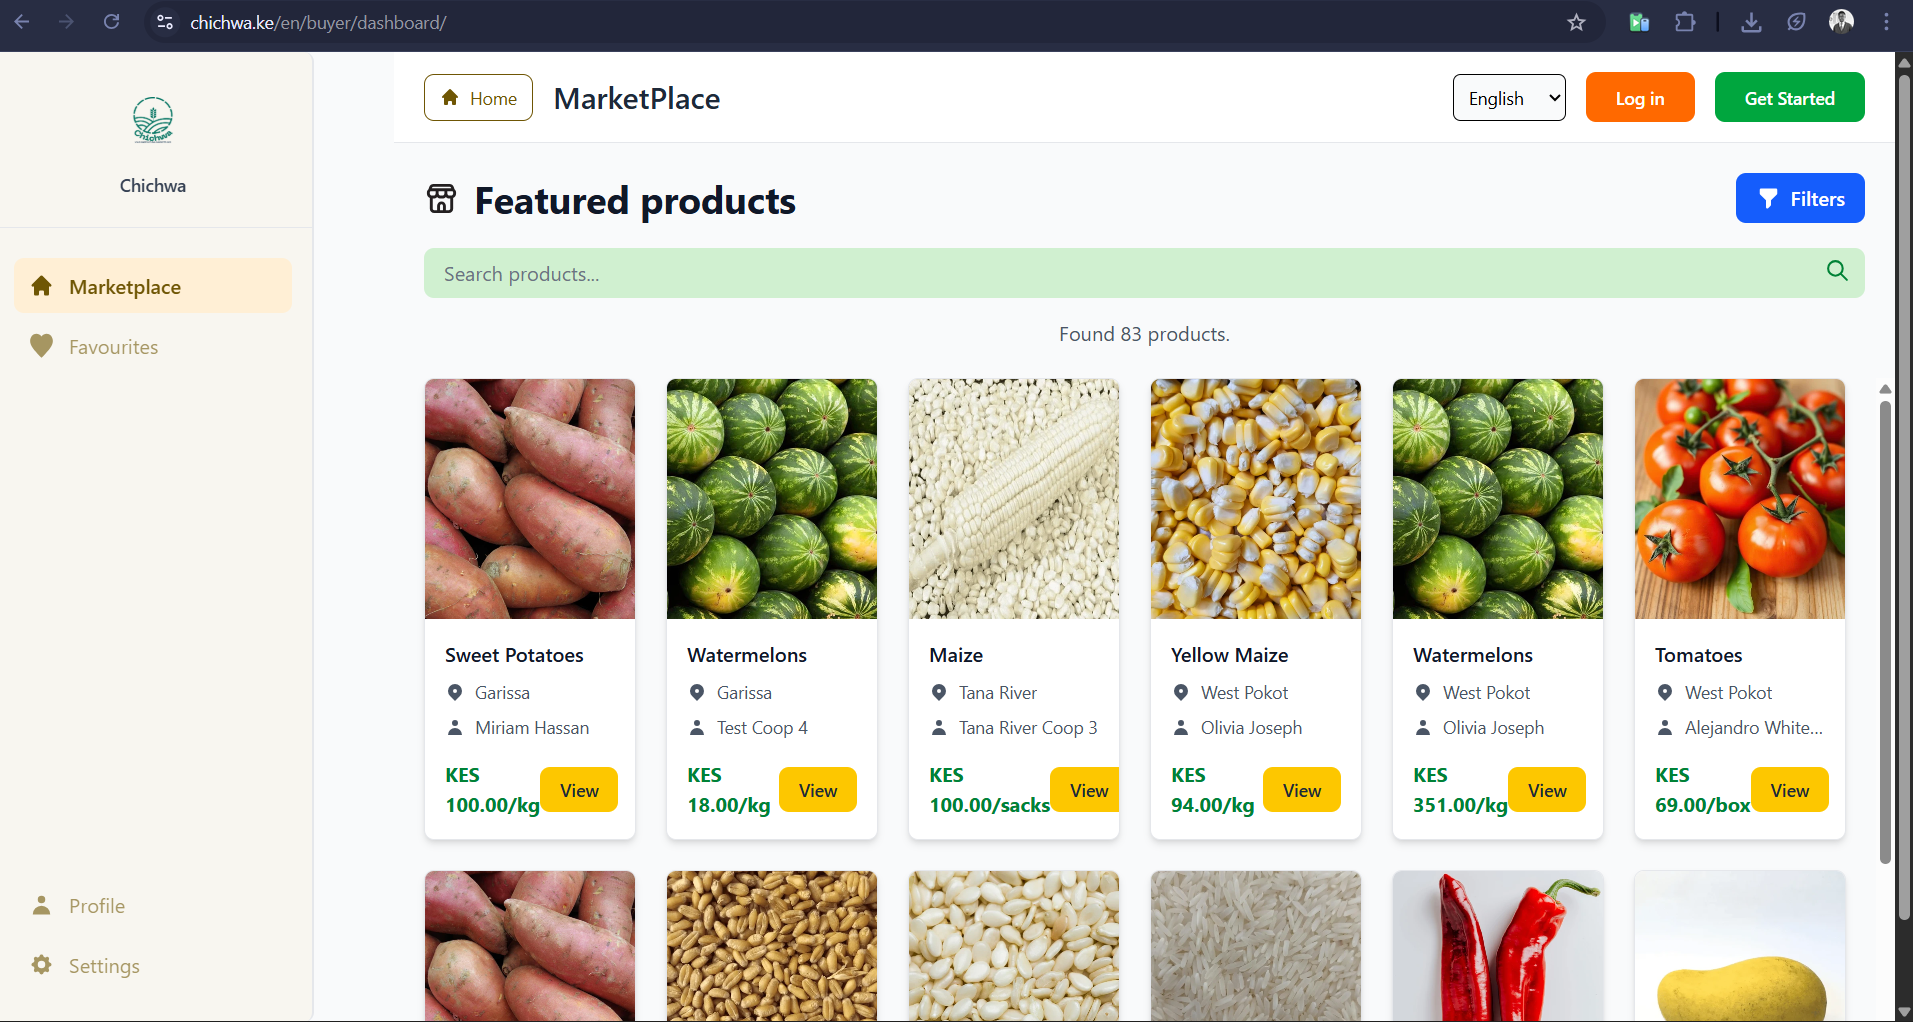This screenshot has width=1913, height=1022.
Task: Click the Home button
Action: coord(478,98)
